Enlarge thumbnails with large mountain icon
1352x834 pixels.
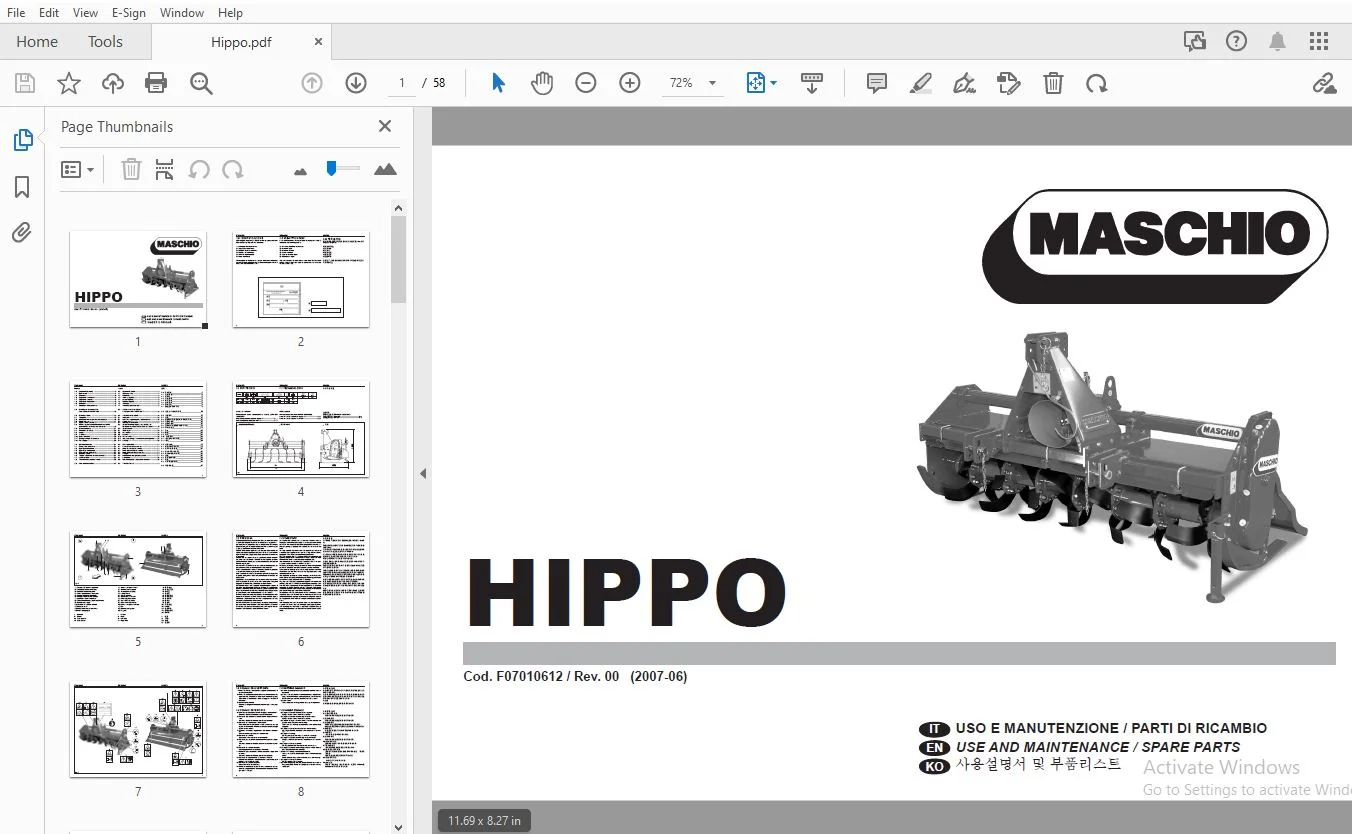pyautogui.click(x=385, y=169)
